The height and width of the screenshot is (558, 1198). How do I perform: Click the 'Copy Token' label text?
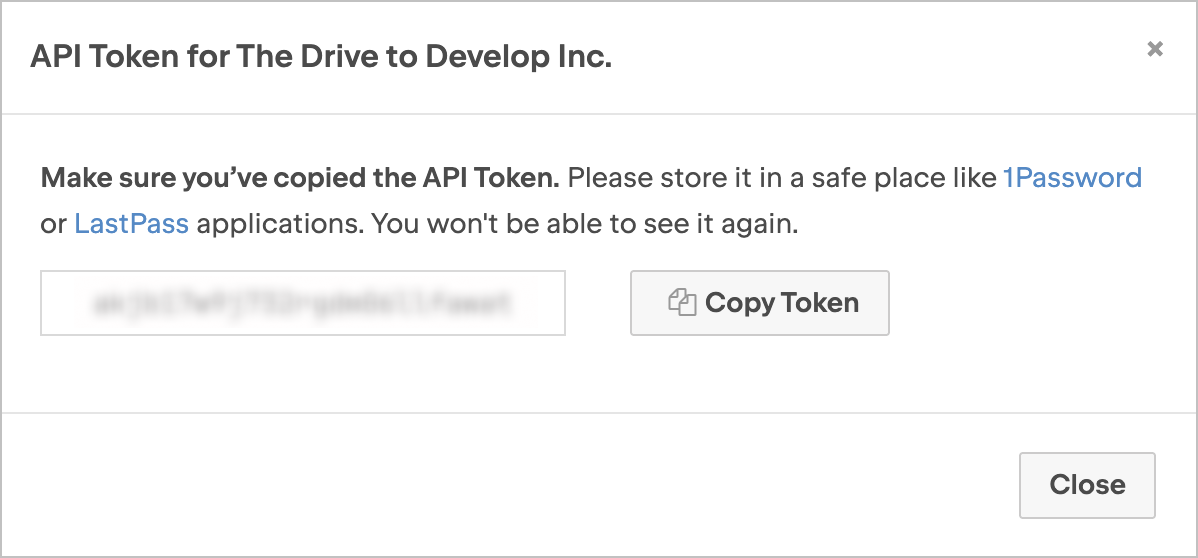pyautogui.click(x=781, y=303)
